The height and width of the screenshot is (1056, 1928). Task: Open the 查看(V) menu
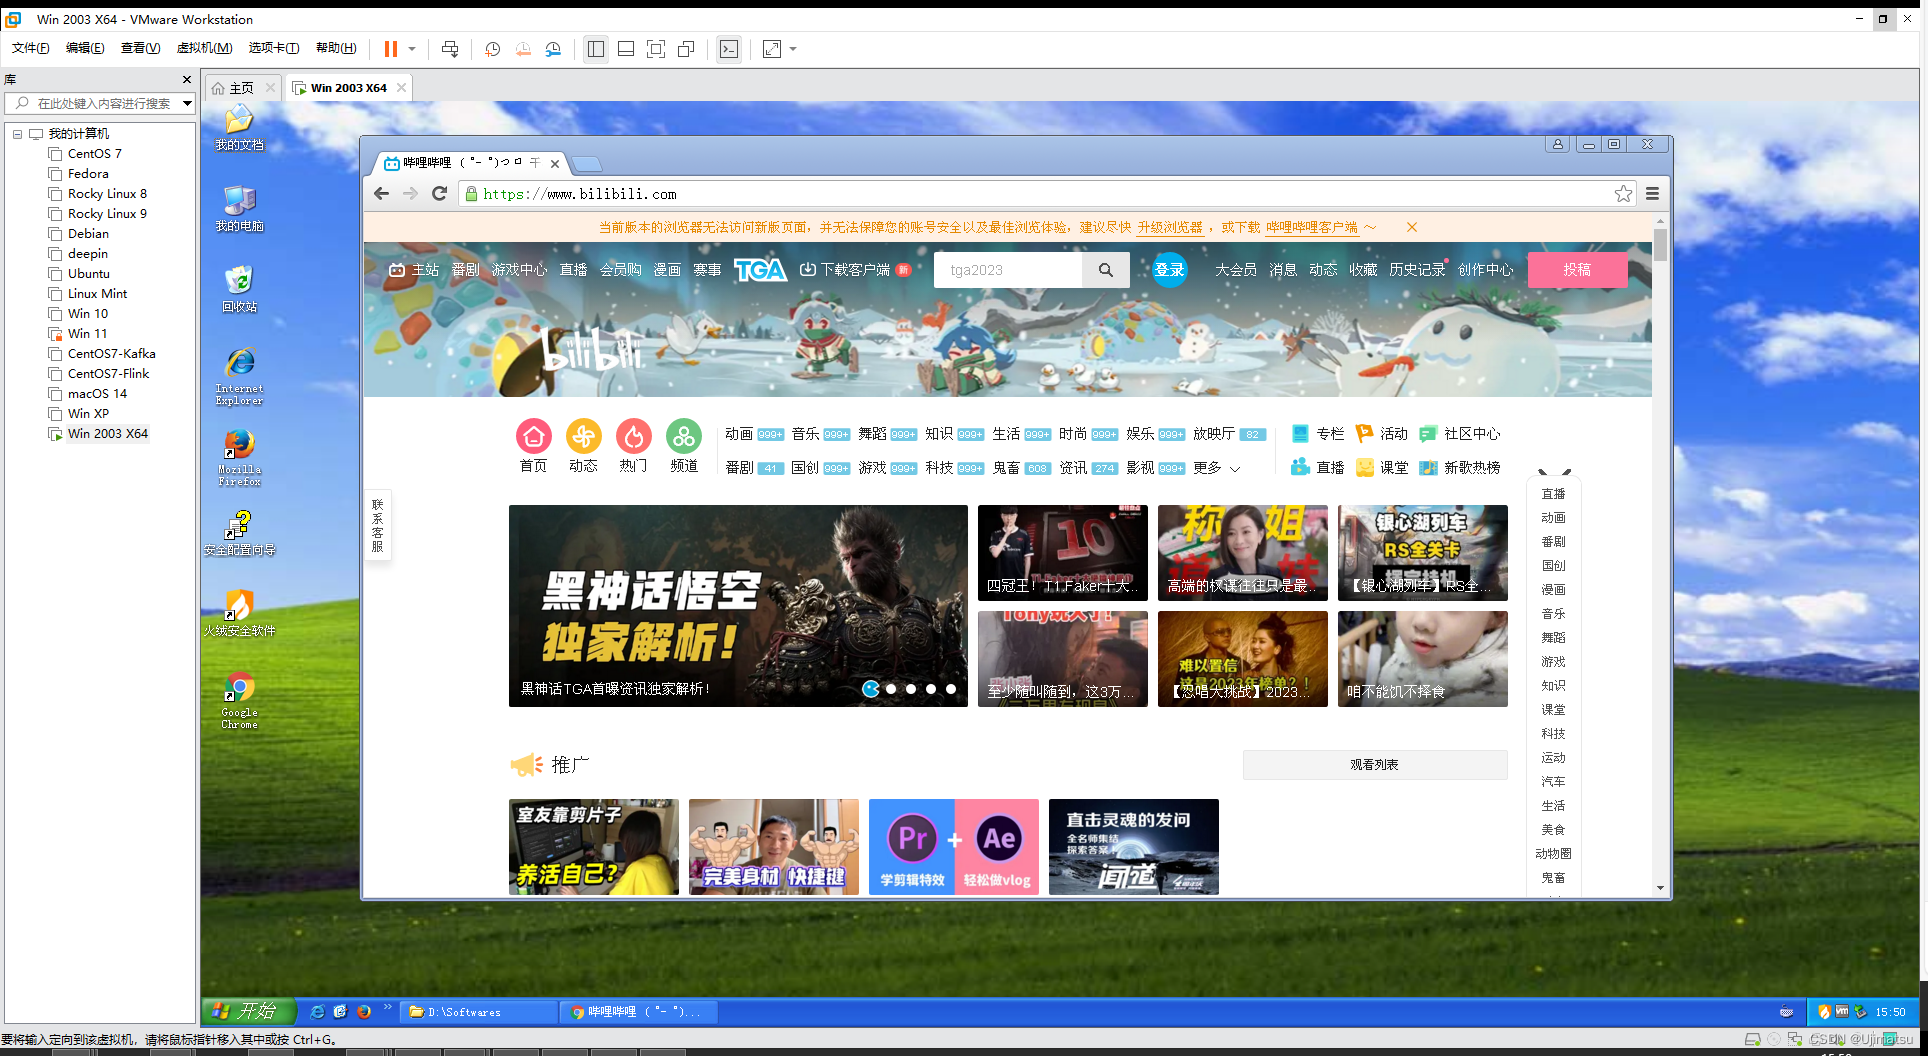point(140,48)
